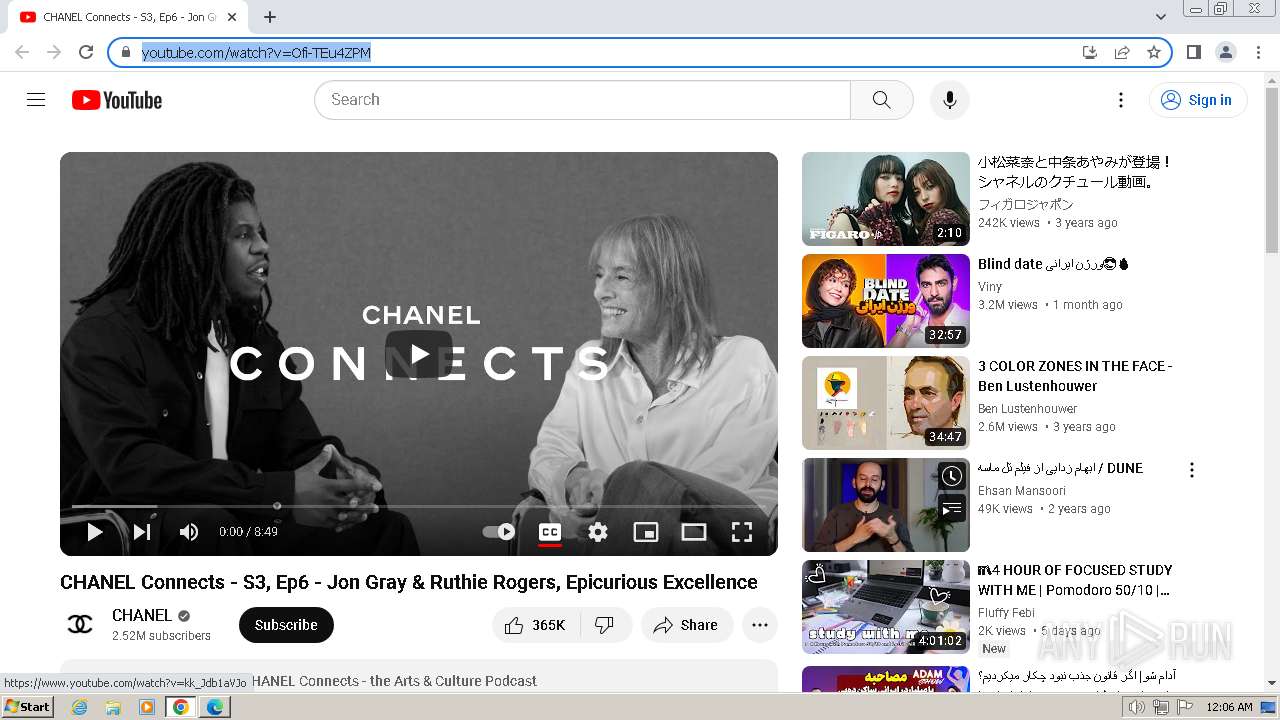Bookmark this page with star
The width and height of the screenshot is (1280, 720).
click(1154, 52)
